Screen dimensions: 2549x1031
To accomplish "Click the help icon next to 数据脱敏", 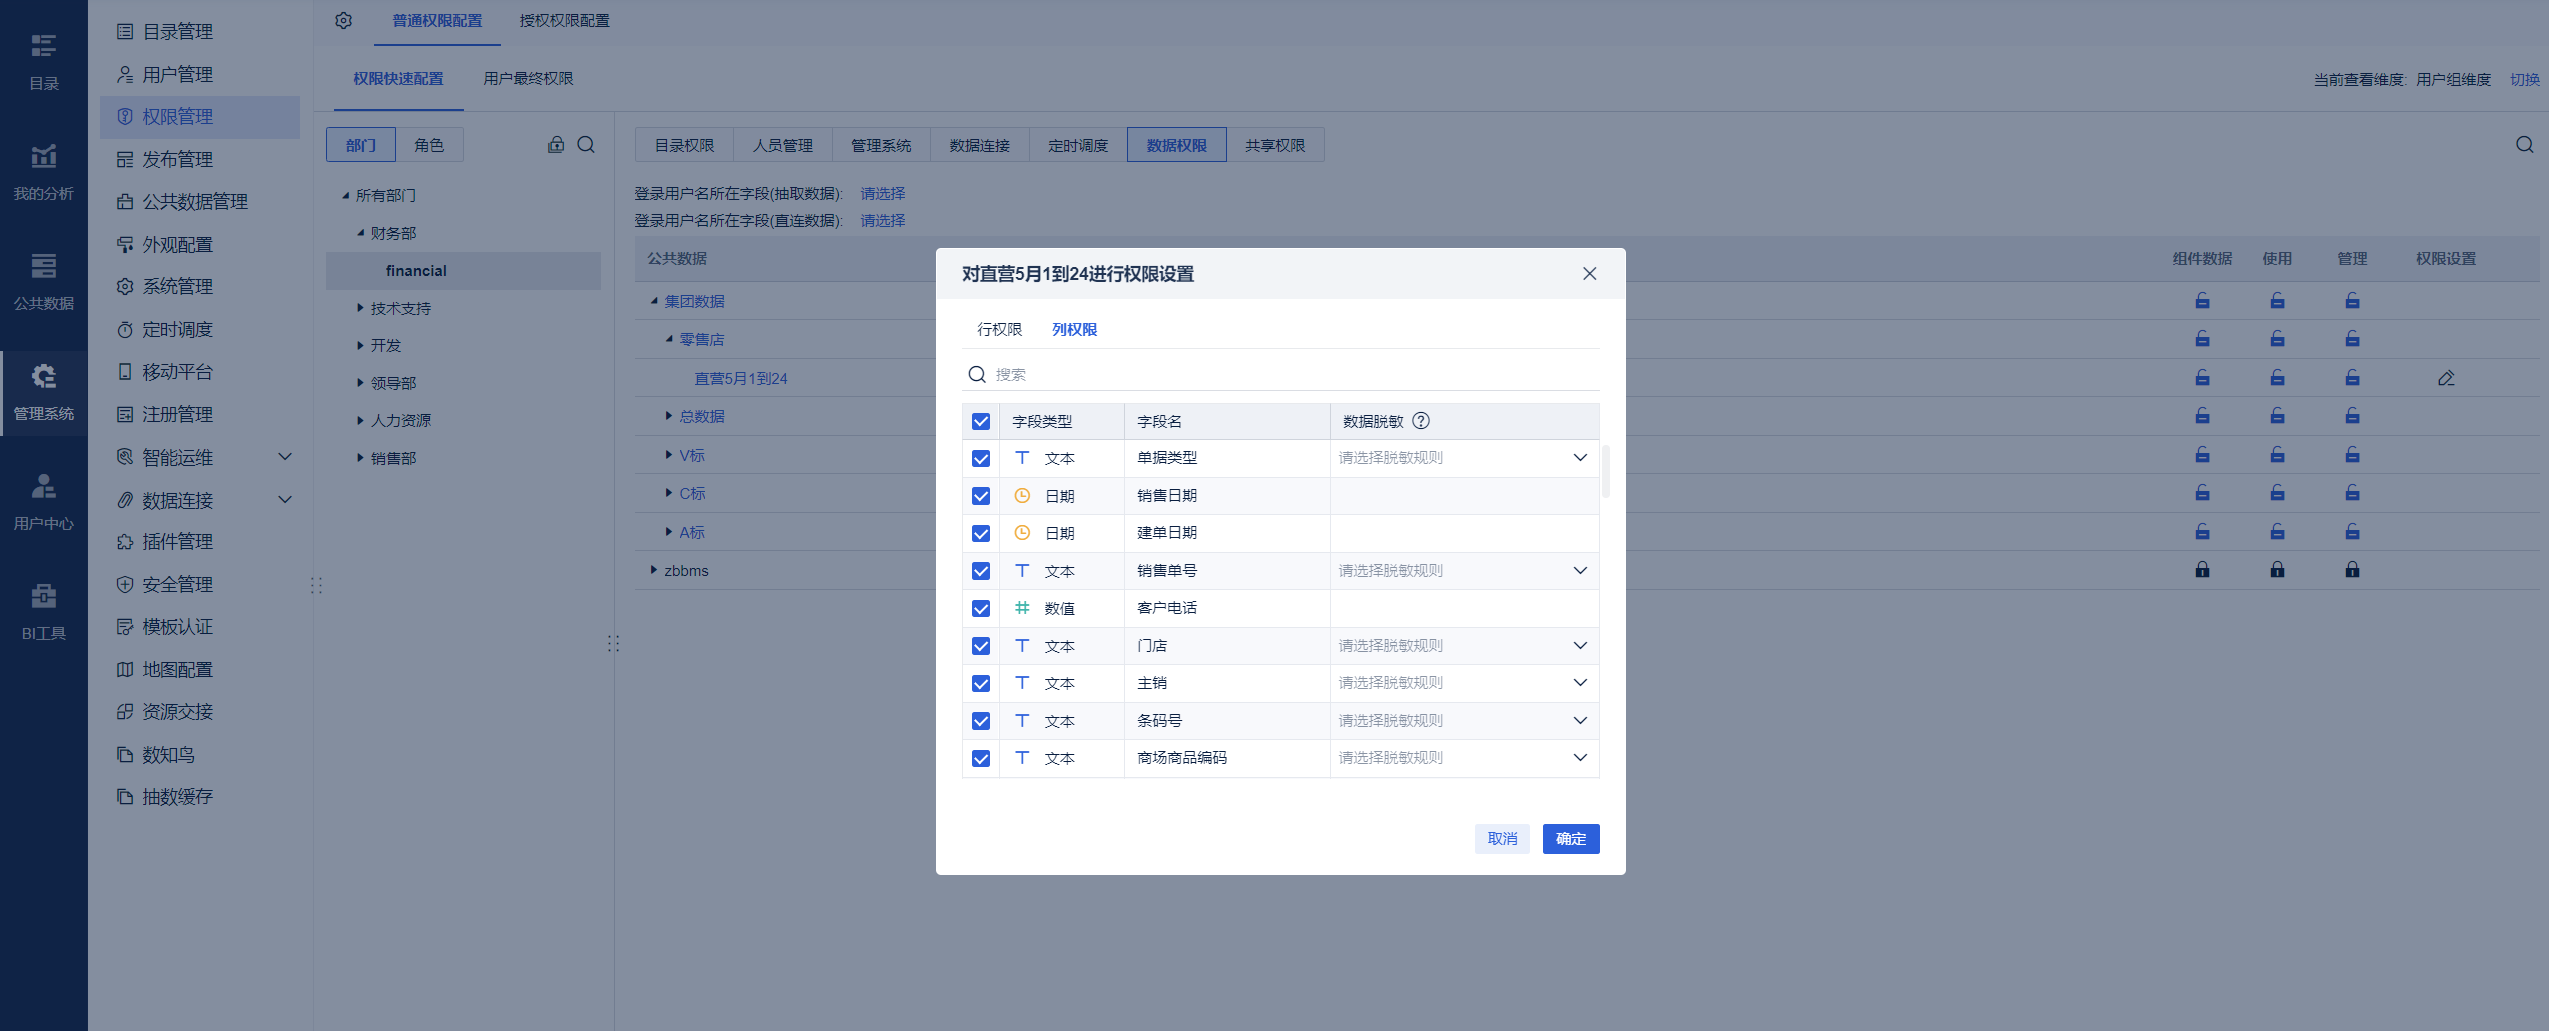I will [1421, 421].
